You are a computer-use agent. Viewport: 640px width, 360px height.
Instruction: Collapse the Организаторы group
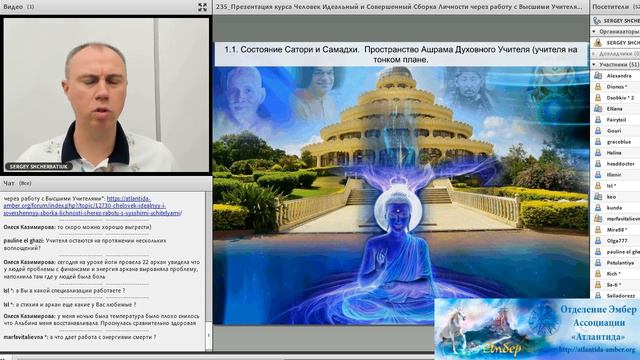coord(594,31)
